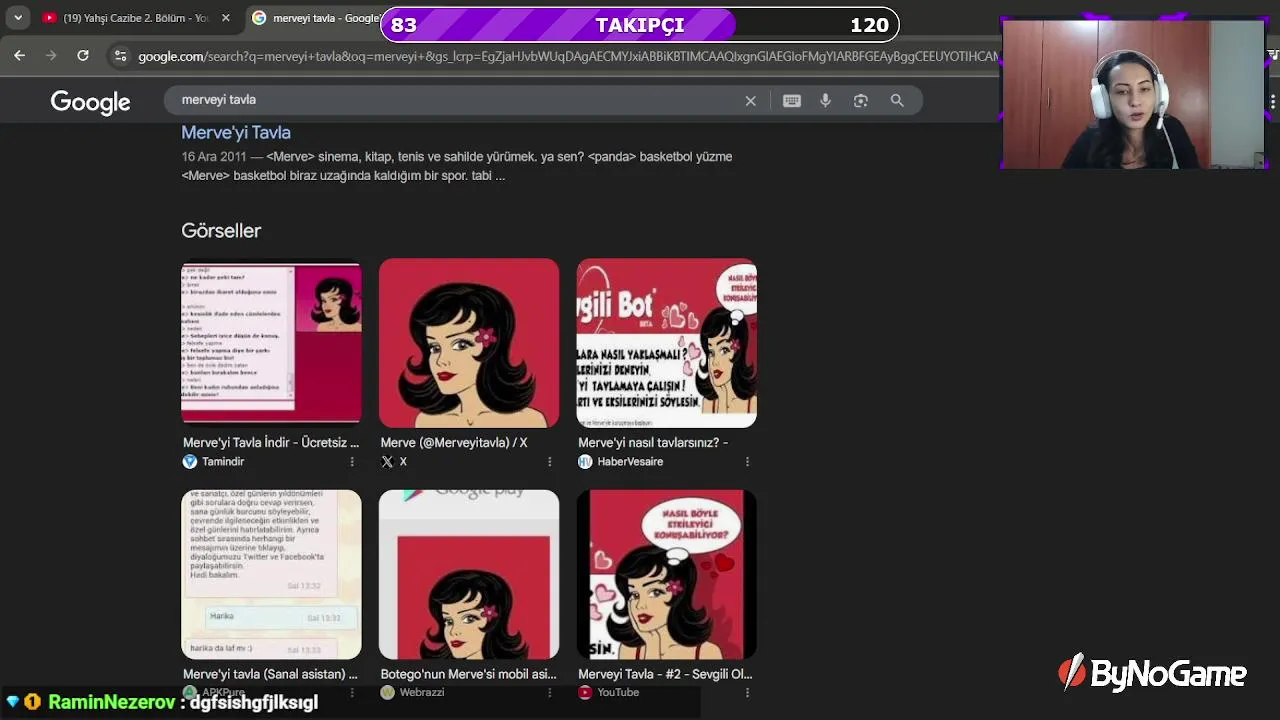Open more options for HaberVesaire result
The height and width of the screenshot is (720, 1280).
coord(747,462)
